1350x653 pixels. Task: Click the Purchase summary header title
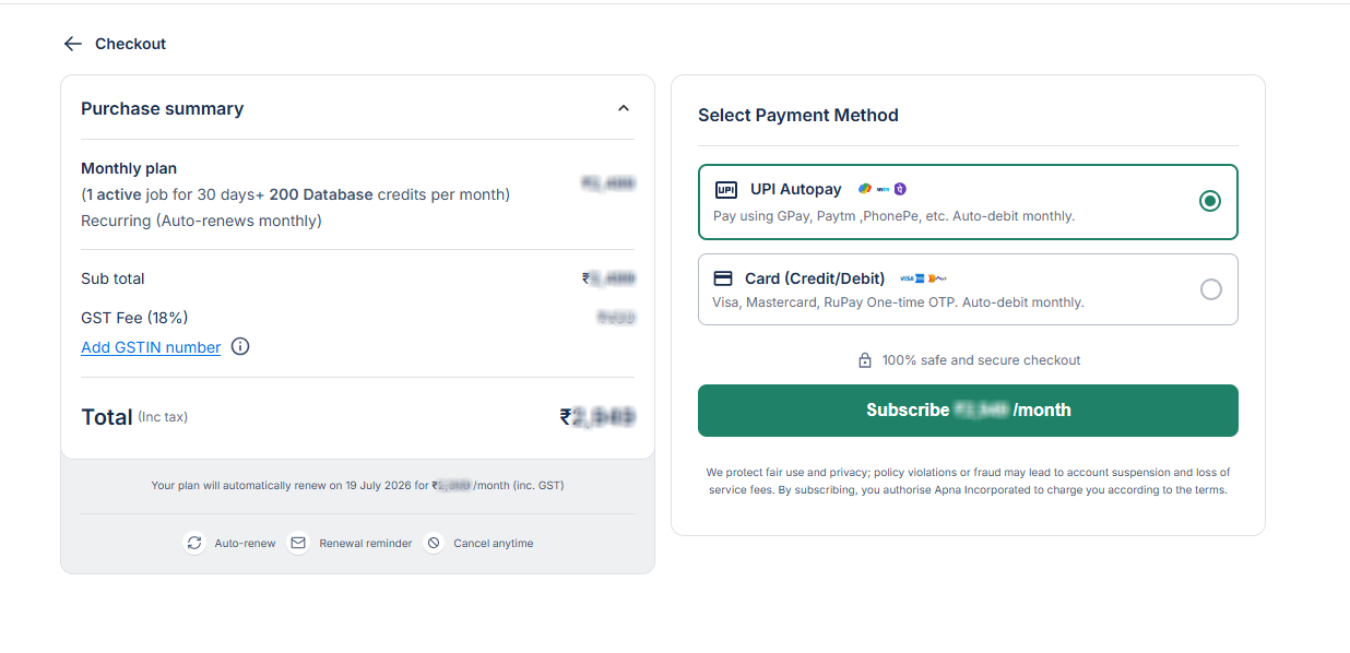coord(162,108)
